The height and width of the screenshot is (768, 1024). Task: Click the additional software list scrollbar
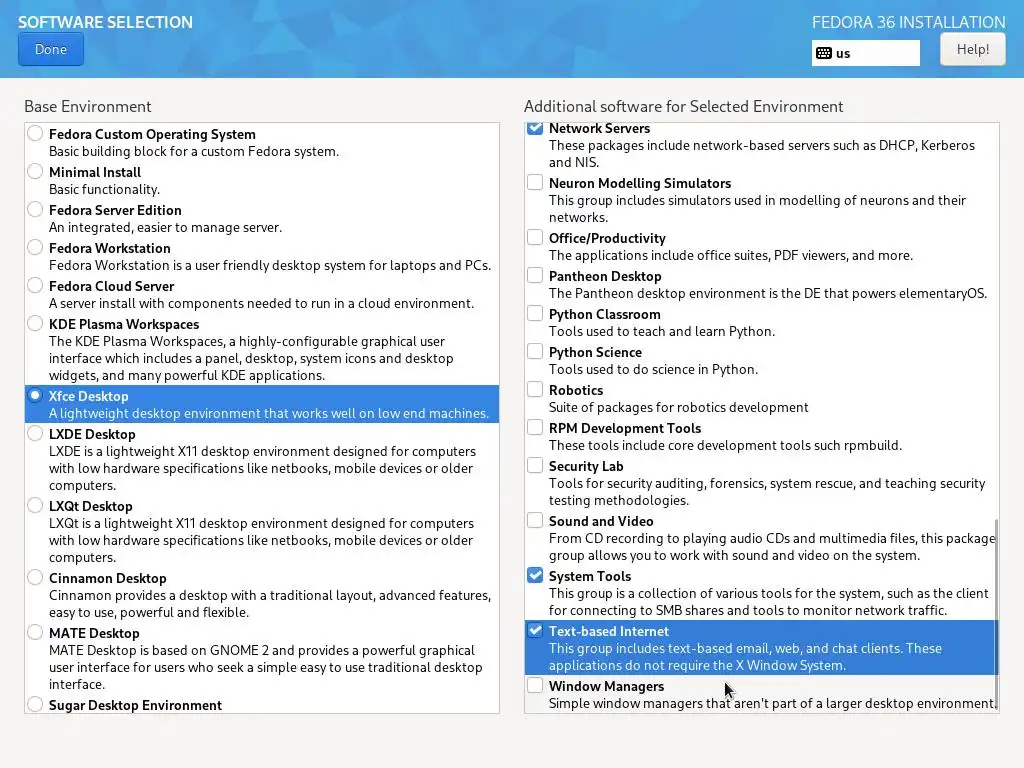[x=997, y=614]
